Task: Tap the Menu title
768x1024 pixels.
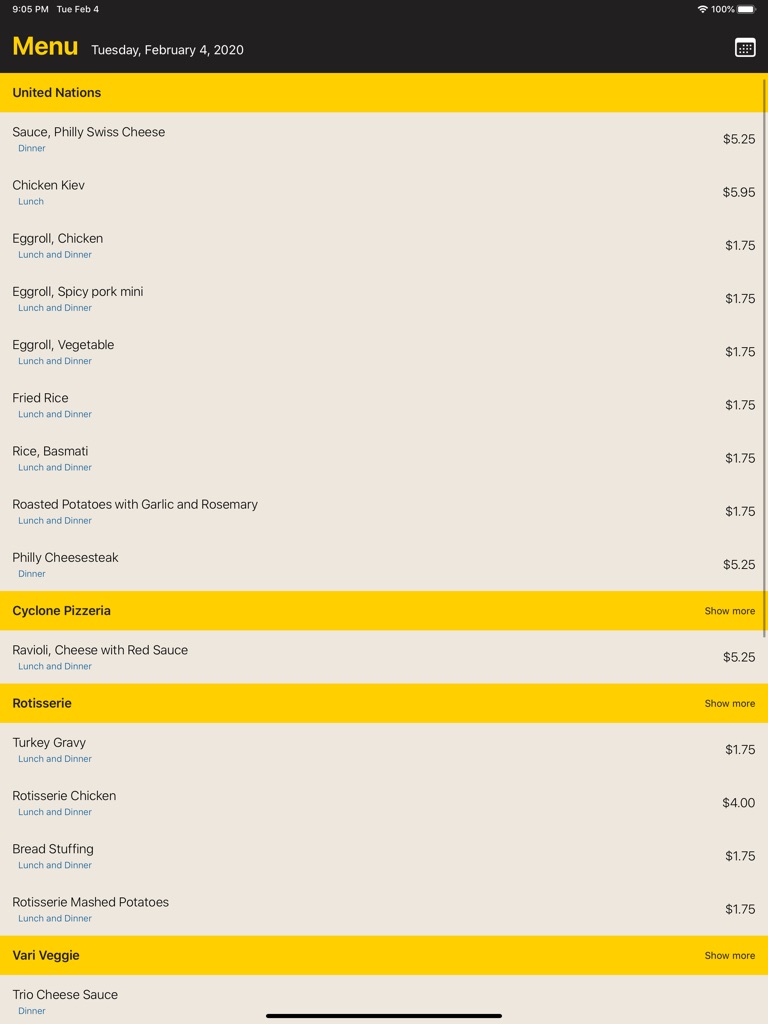Action: [45, 47]
